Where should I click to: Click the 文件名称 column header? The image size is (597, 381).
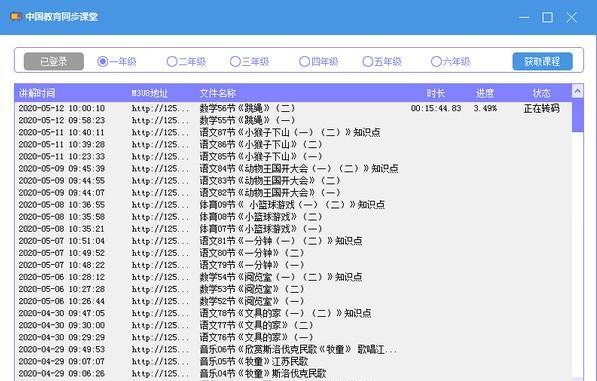point(218,93)
